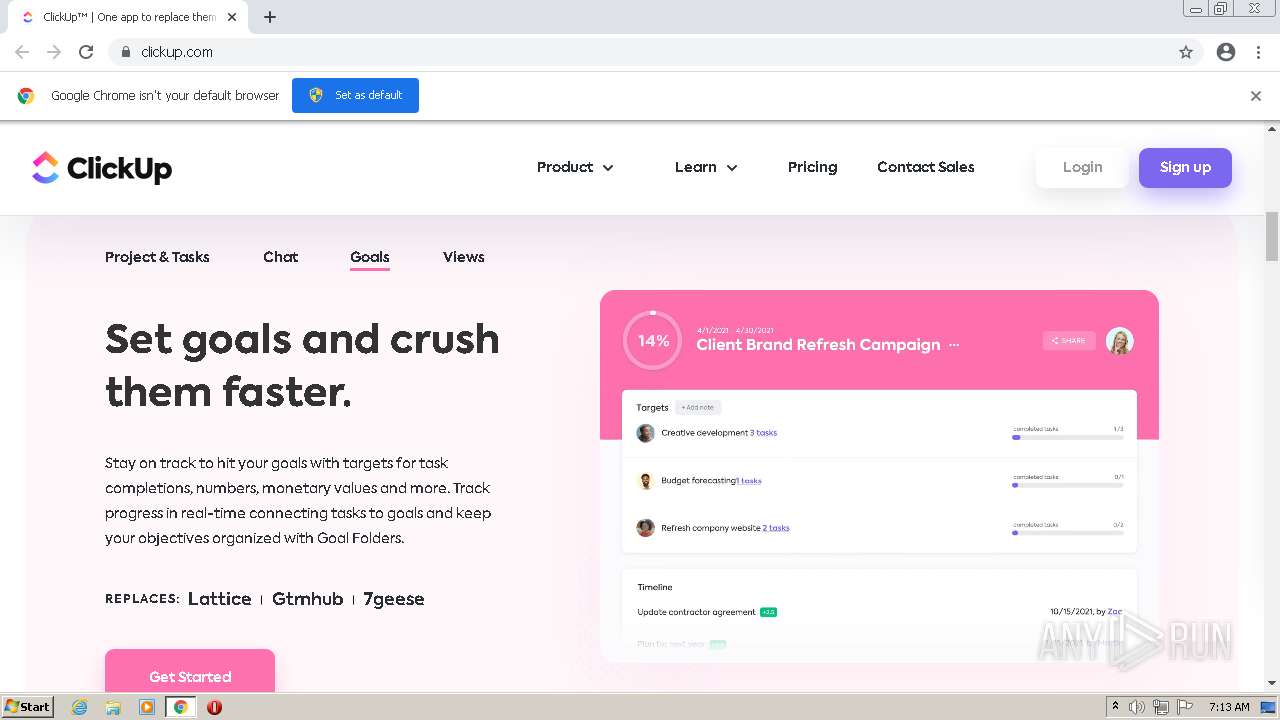Click the Client Brand Refresh Campaign title

pos(818,345)
